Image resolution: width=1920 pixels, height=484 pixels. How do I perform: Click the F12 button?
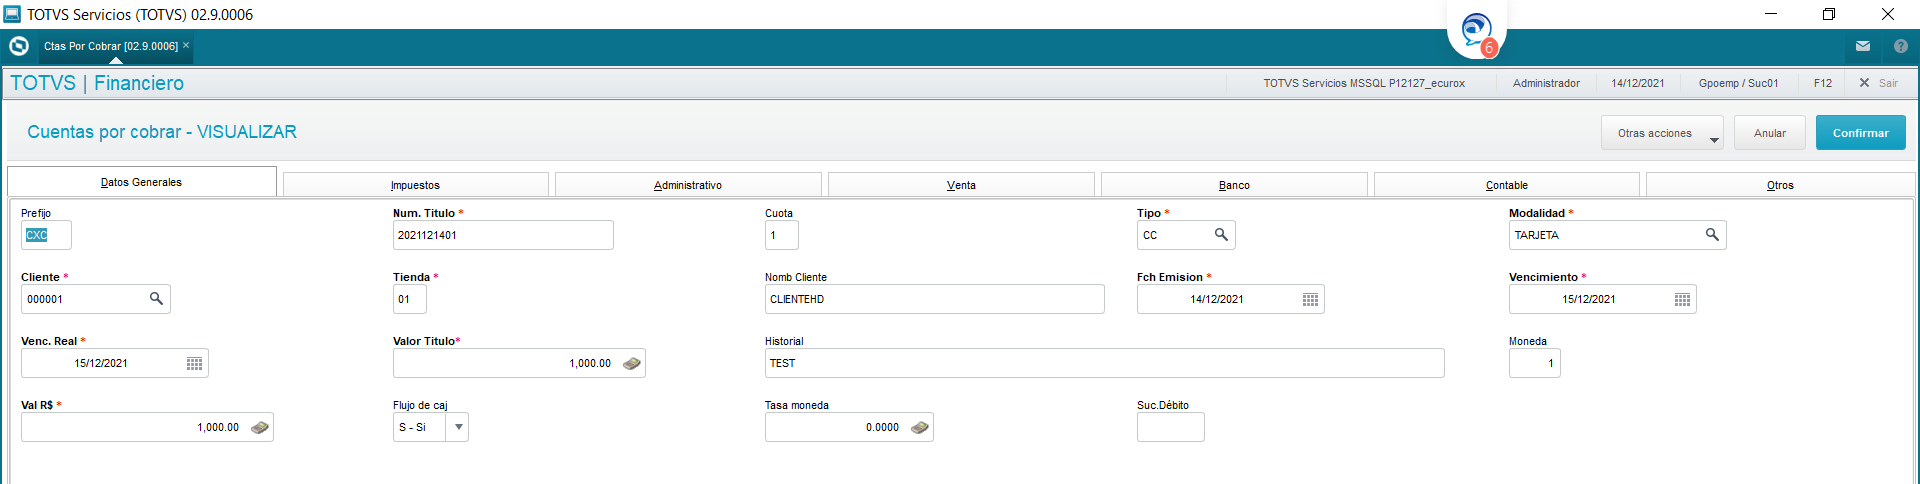tap(1823, 83)
